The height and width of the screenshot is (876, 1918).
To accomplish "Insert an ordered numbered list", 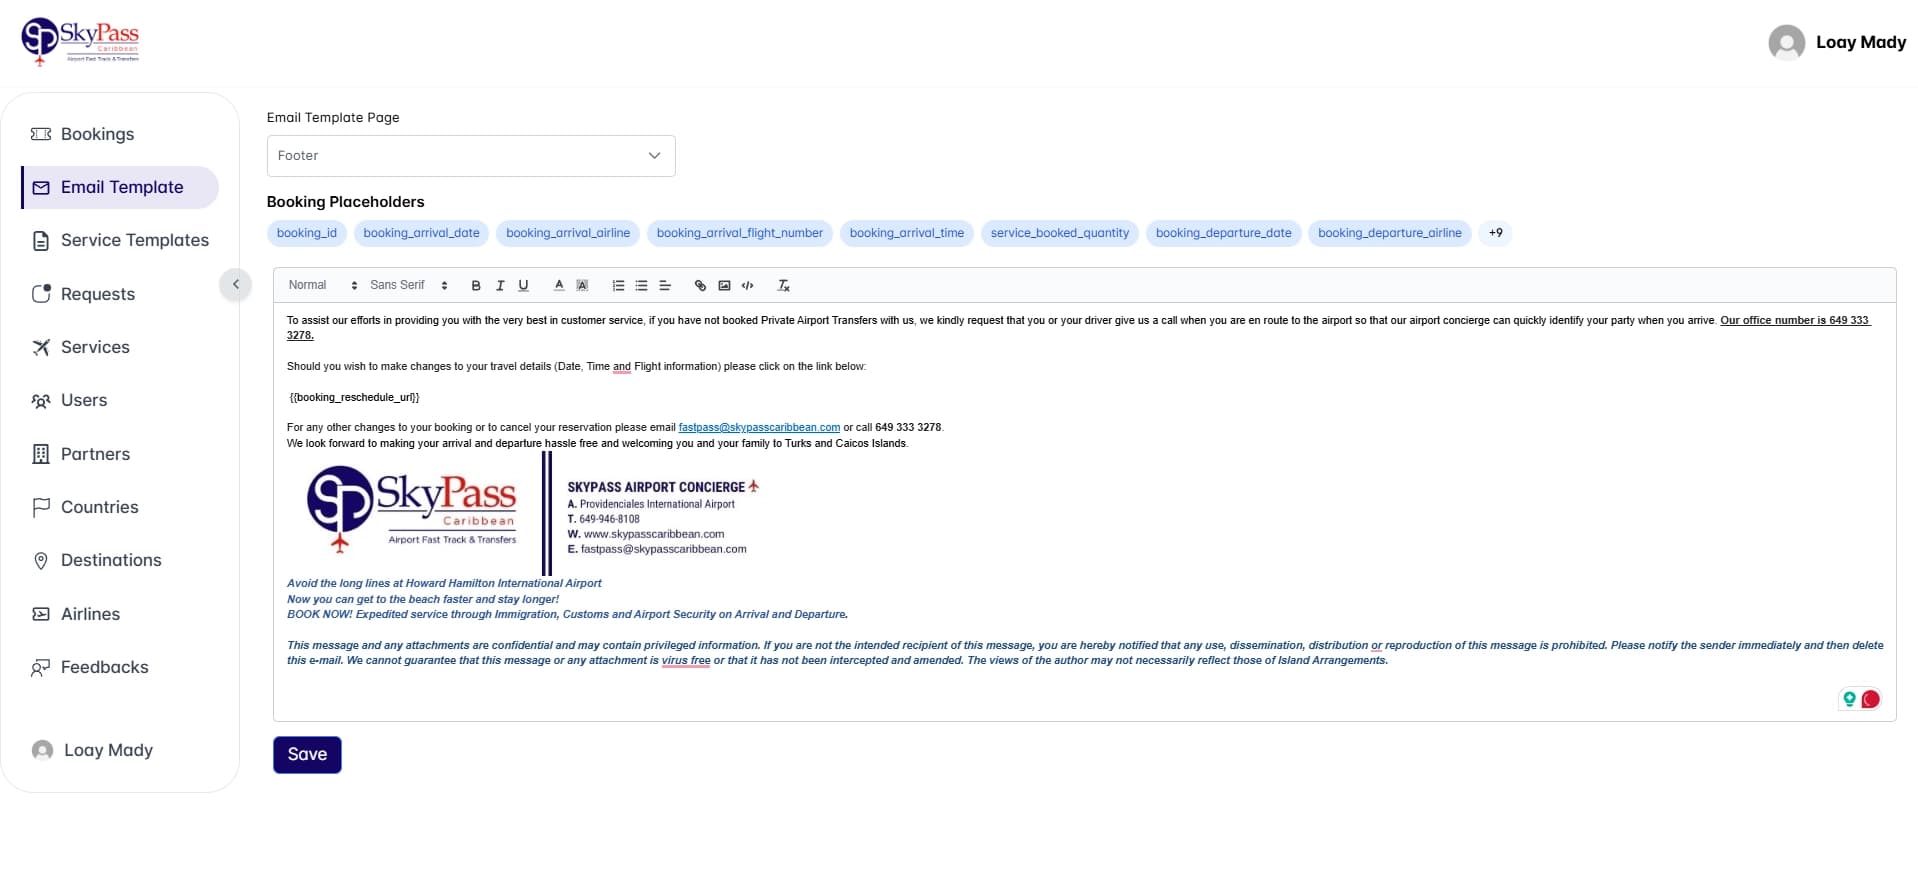I will 618,286.
